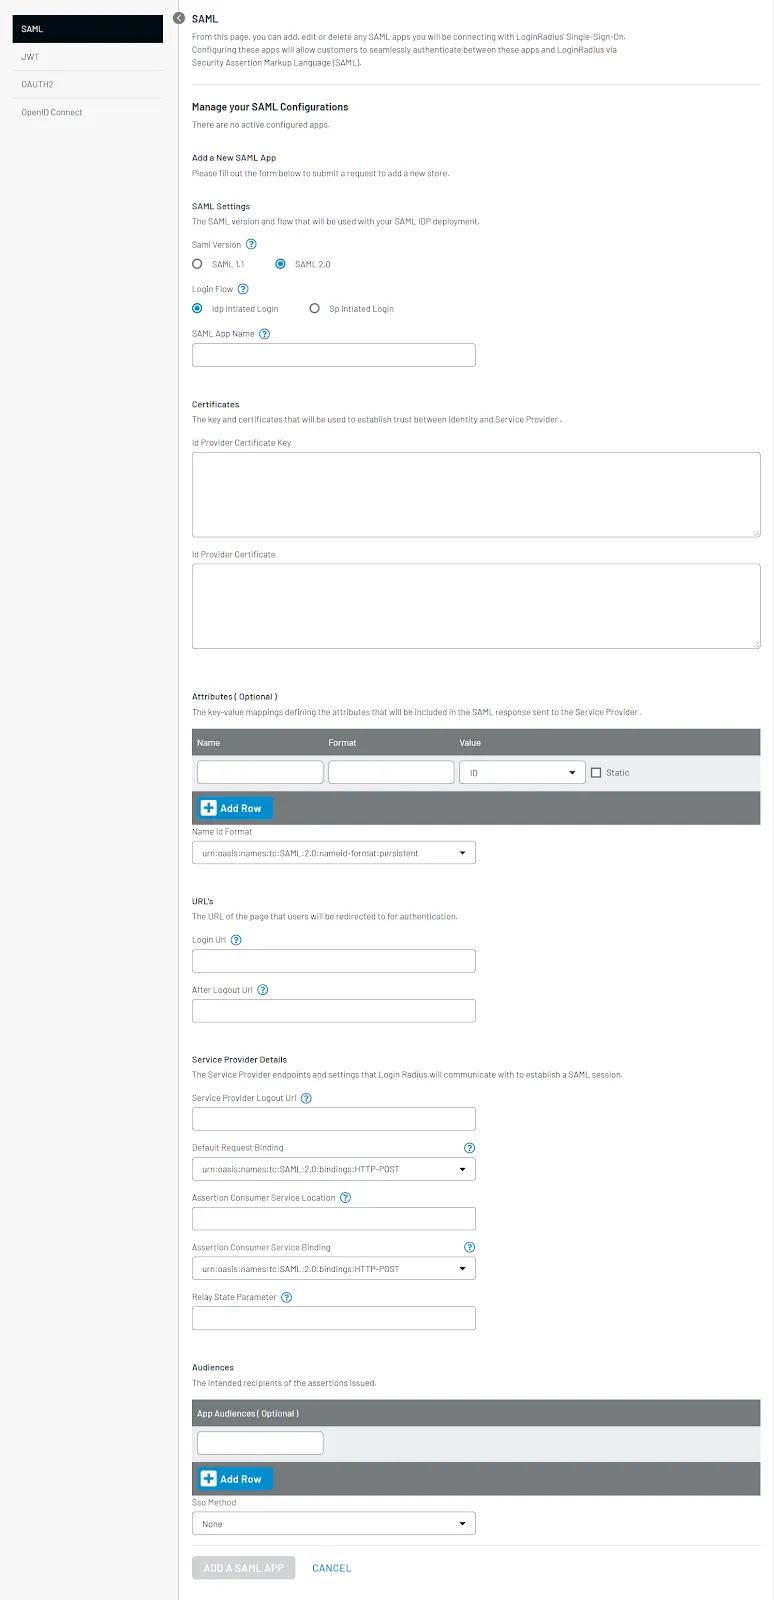Show help for Assertion Consumer Service Location
The width and height of the screenshot is (774, 1600).
coord(346,1198)
